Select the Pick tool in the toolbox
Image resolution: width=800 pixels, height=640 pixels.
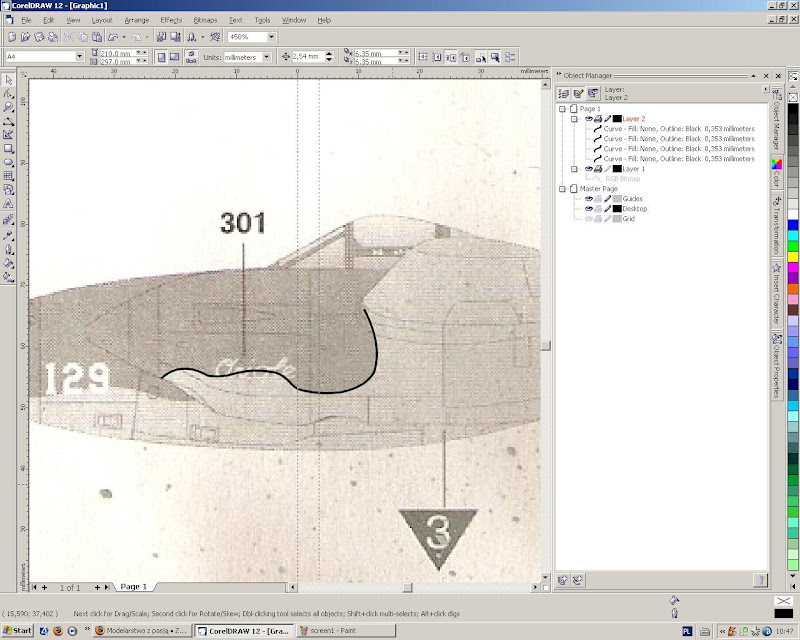pyautogui.click(x=8, y=79)
